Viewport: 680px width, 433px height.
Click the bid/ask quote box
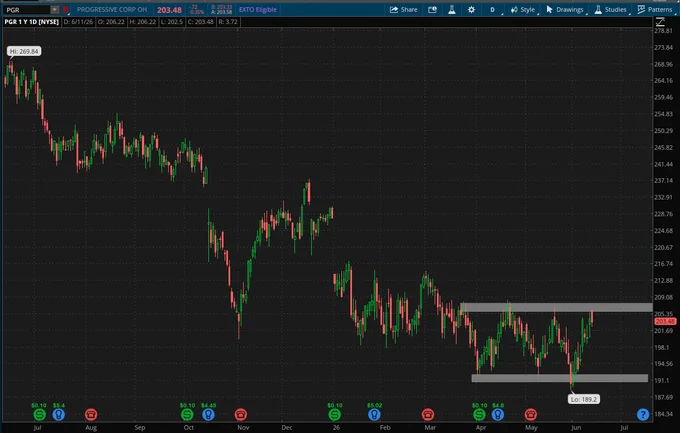pyautogui.click(x=221, y=10)
